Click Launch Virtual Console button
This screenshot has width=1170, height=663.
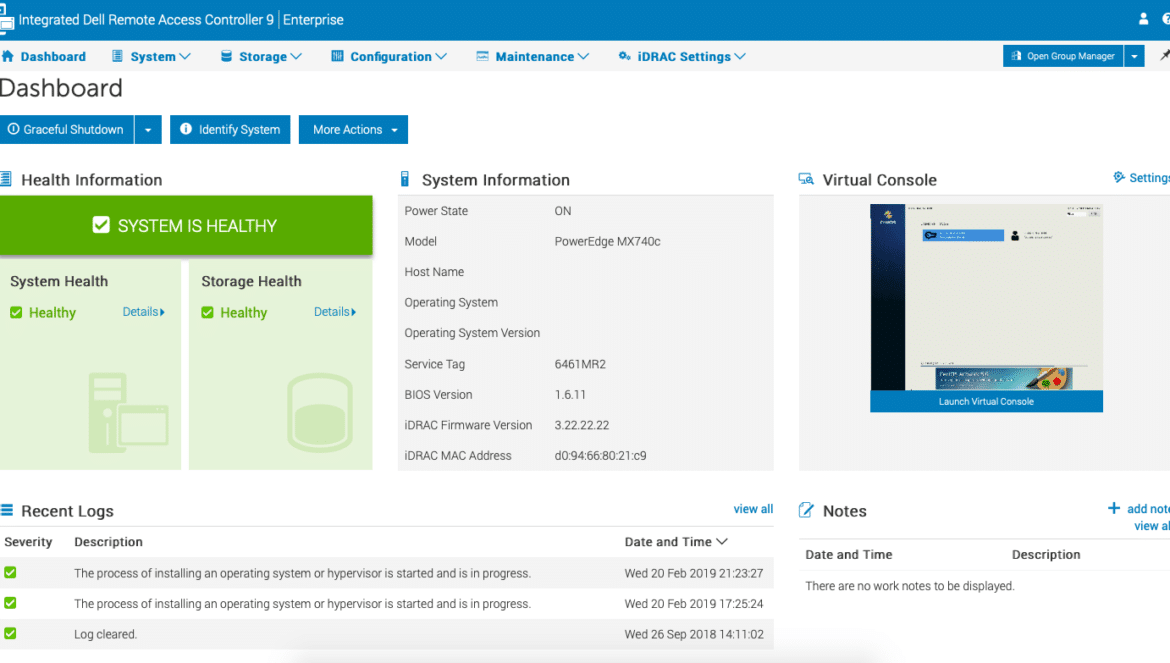(986, 401)
